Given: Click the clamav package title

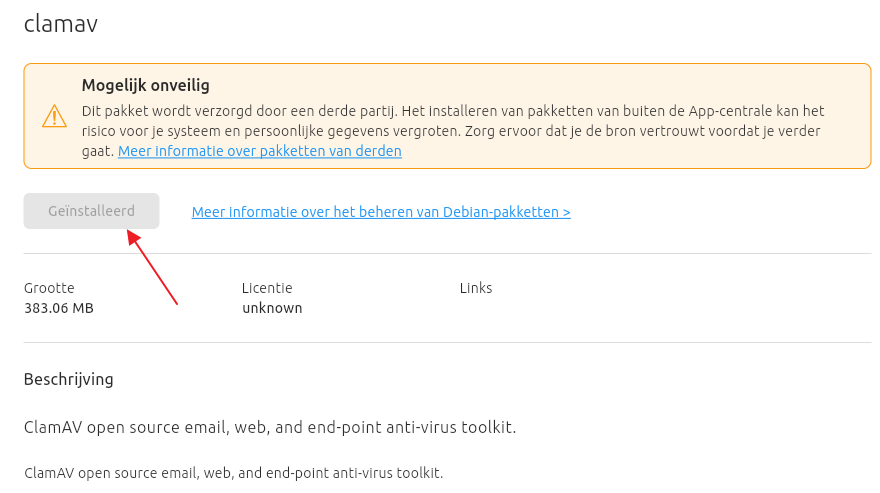Looking at the screenshot, I should click(x=61, y=24).
